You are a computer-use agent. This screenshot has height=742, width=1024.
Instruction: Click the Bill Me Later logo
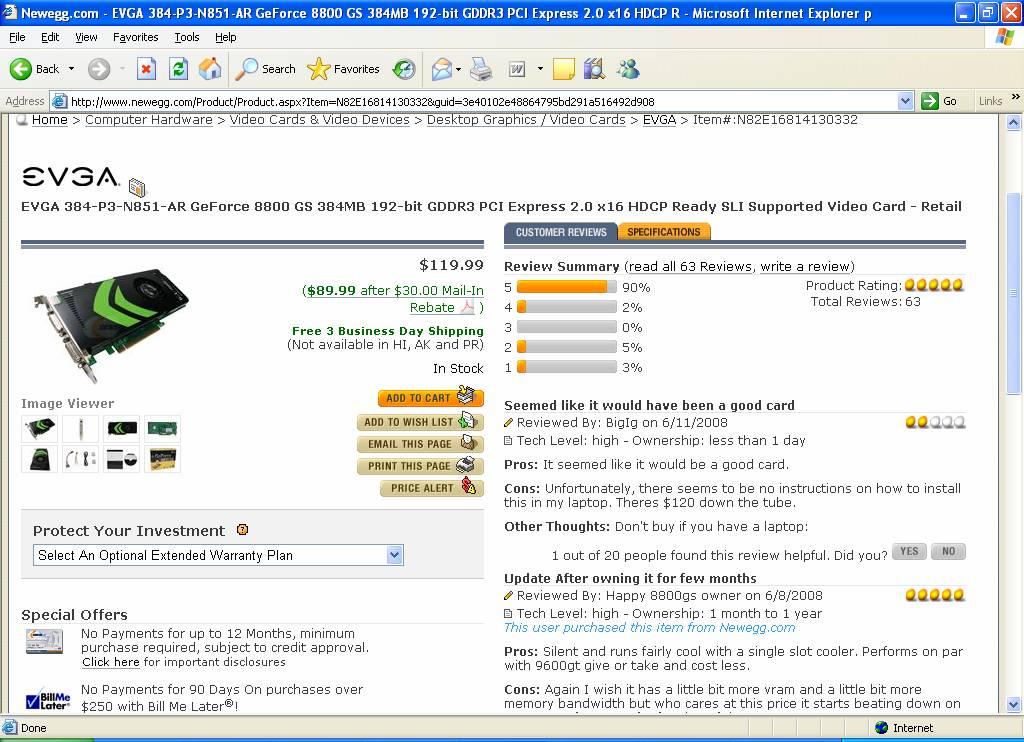pos(48,699)
